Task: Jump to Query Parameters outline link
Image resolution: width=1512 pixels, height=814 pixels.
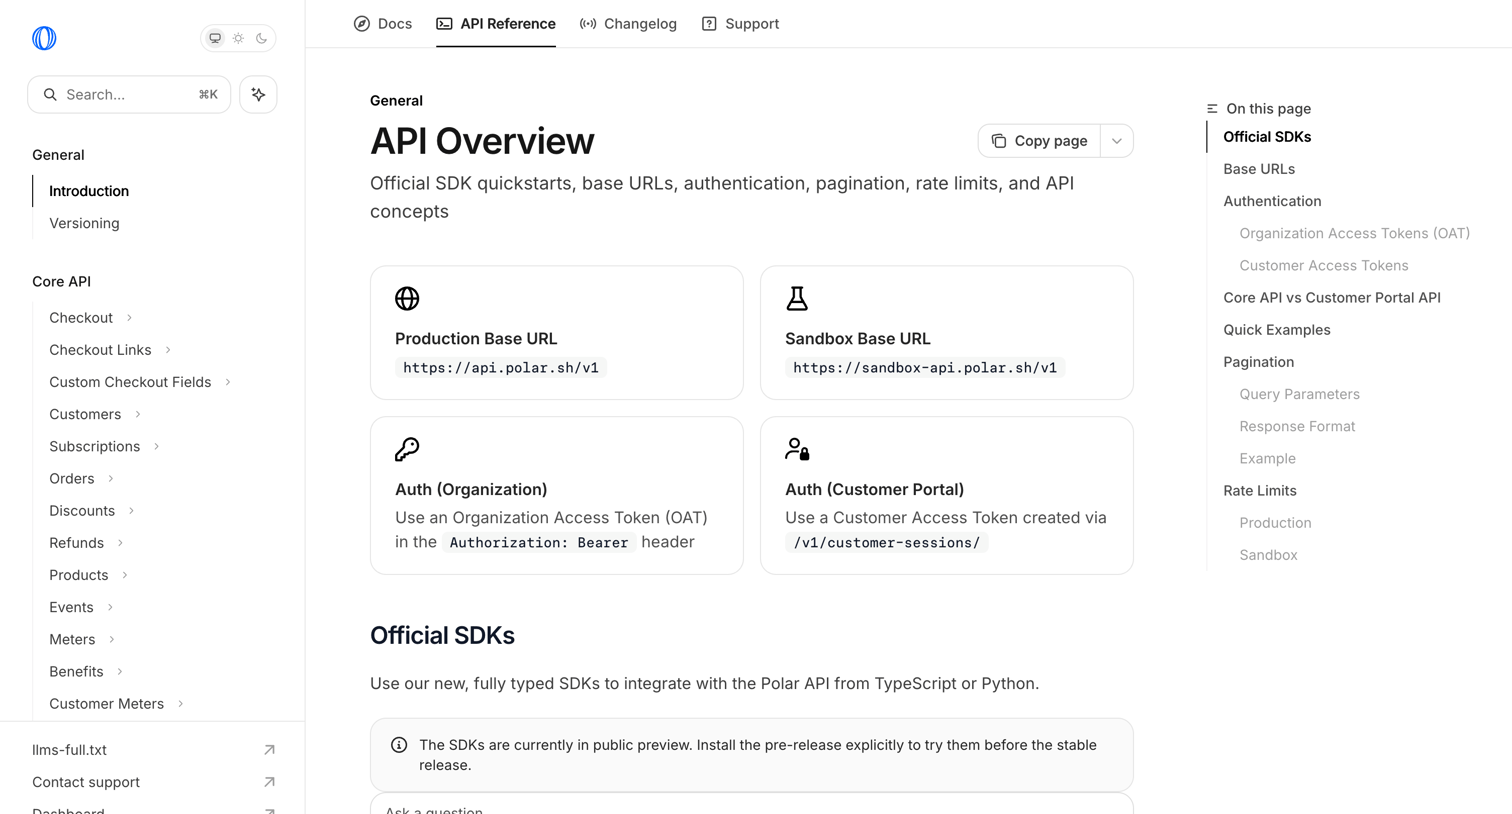Action: (1299, 394)
